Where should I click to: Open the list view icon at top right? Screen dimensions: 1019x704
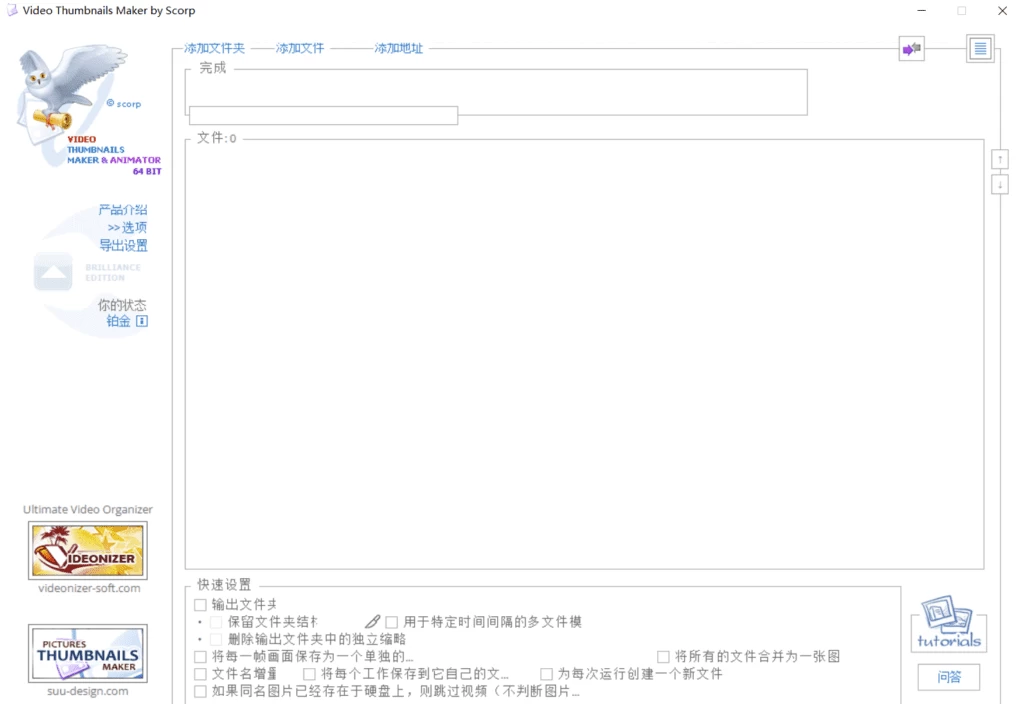coord(979,48)
